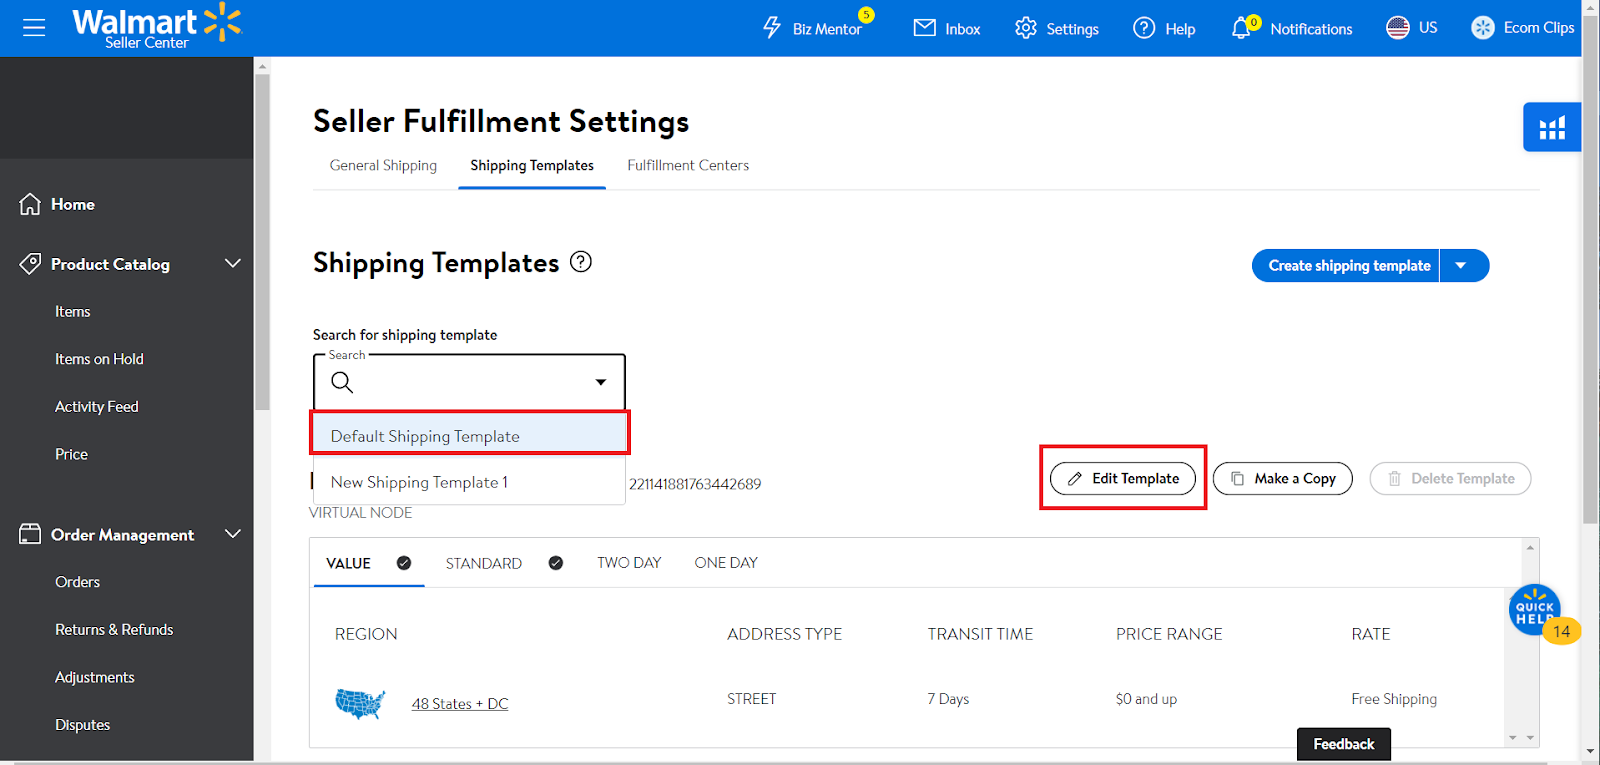Image resolution: width=1600 pixels, height=765 pixels.
Task: Select the ONE DAY shipping tab
Action: (726, 563)
